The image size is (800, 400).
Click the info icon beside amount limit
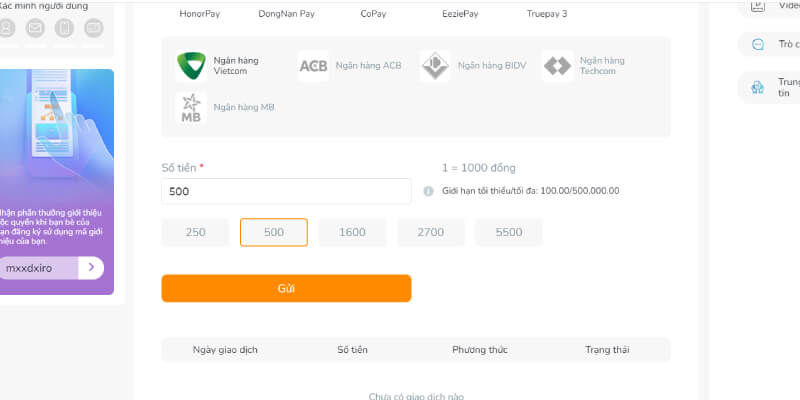[x=429, y=191]
